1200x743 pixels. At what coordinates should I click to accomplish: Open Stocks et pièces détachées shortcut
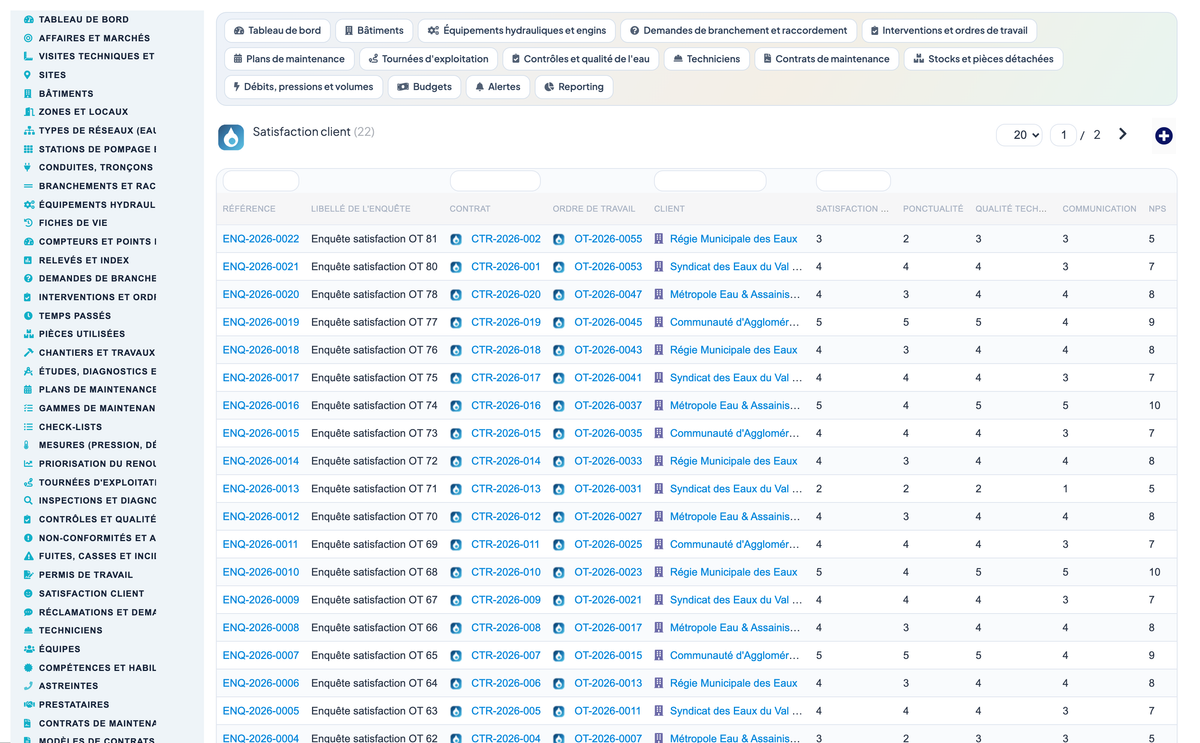click(x=983, y=59)
